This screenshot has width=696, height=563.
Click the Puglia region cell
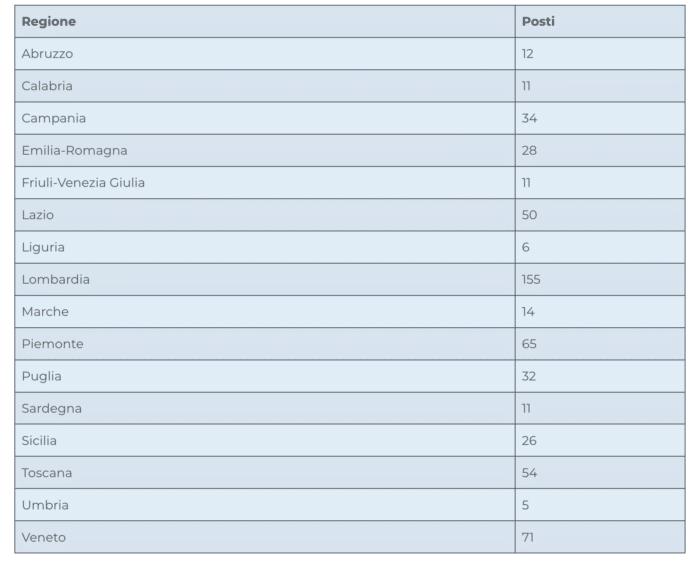click(x=41, y=376)
